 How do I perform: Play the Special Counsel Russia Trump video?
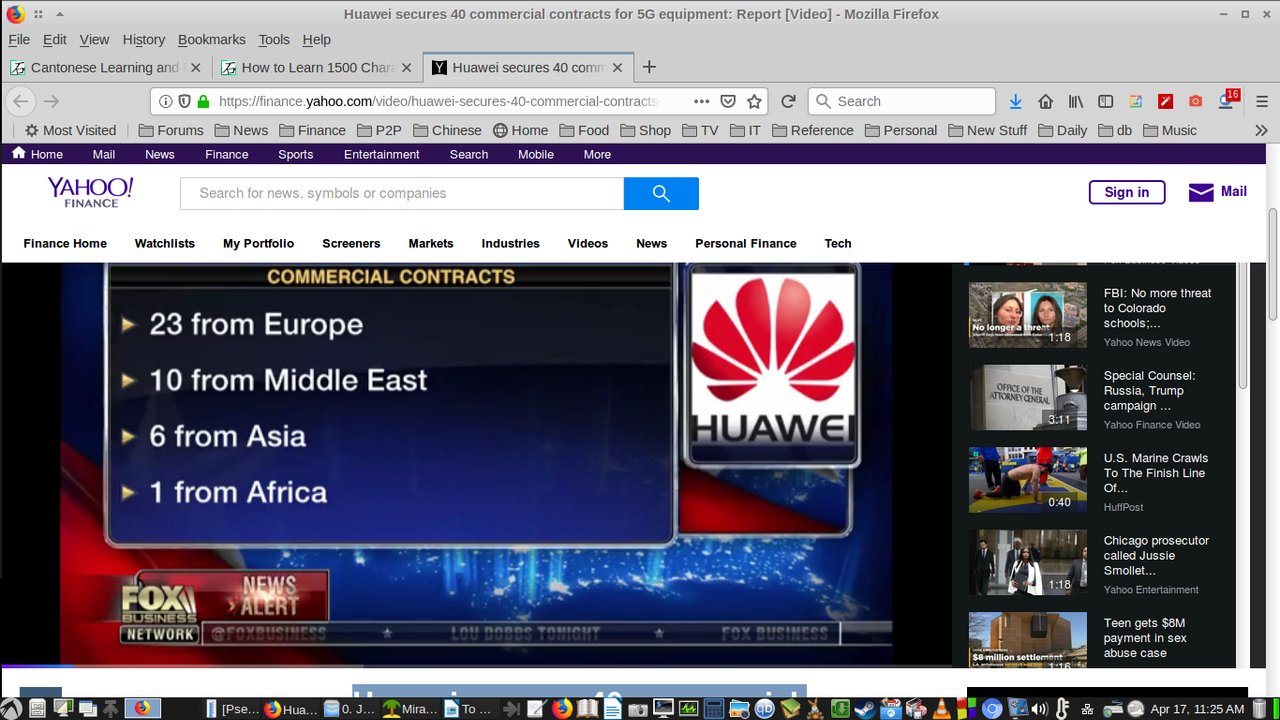click(1028, 397)
